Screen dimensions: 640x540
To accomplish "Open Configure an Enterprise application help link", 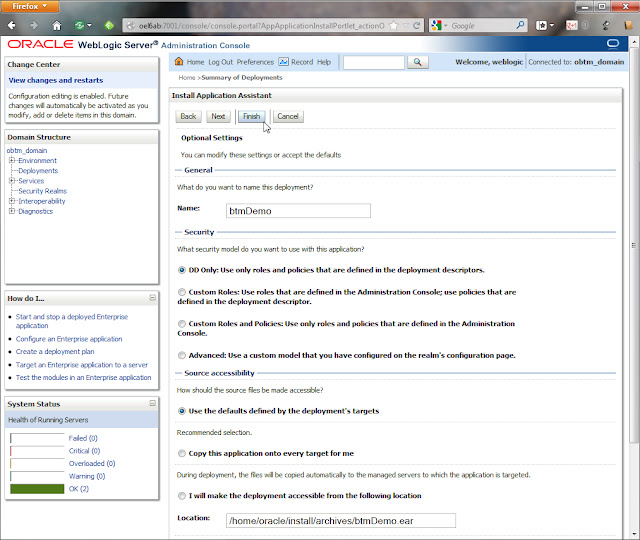I will tap(69, 339).
